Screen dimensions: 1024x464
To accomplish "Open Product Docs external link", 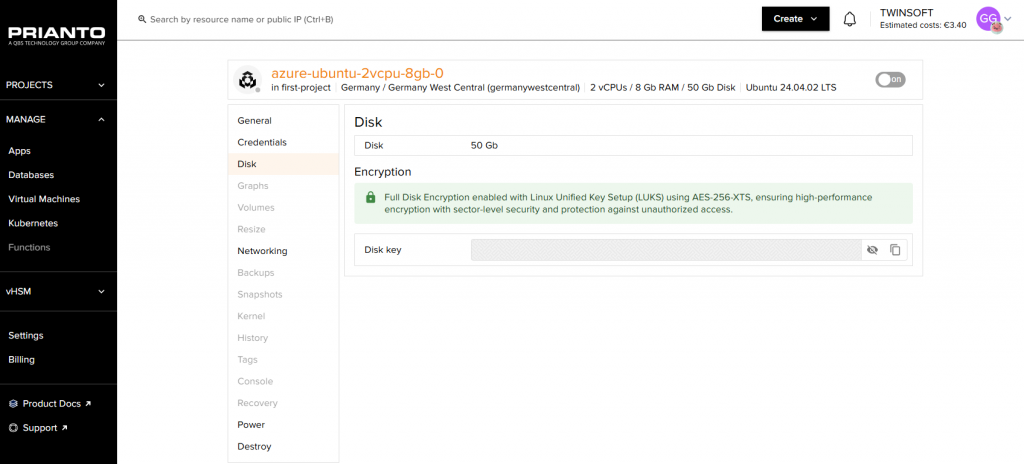I will 50,404.
